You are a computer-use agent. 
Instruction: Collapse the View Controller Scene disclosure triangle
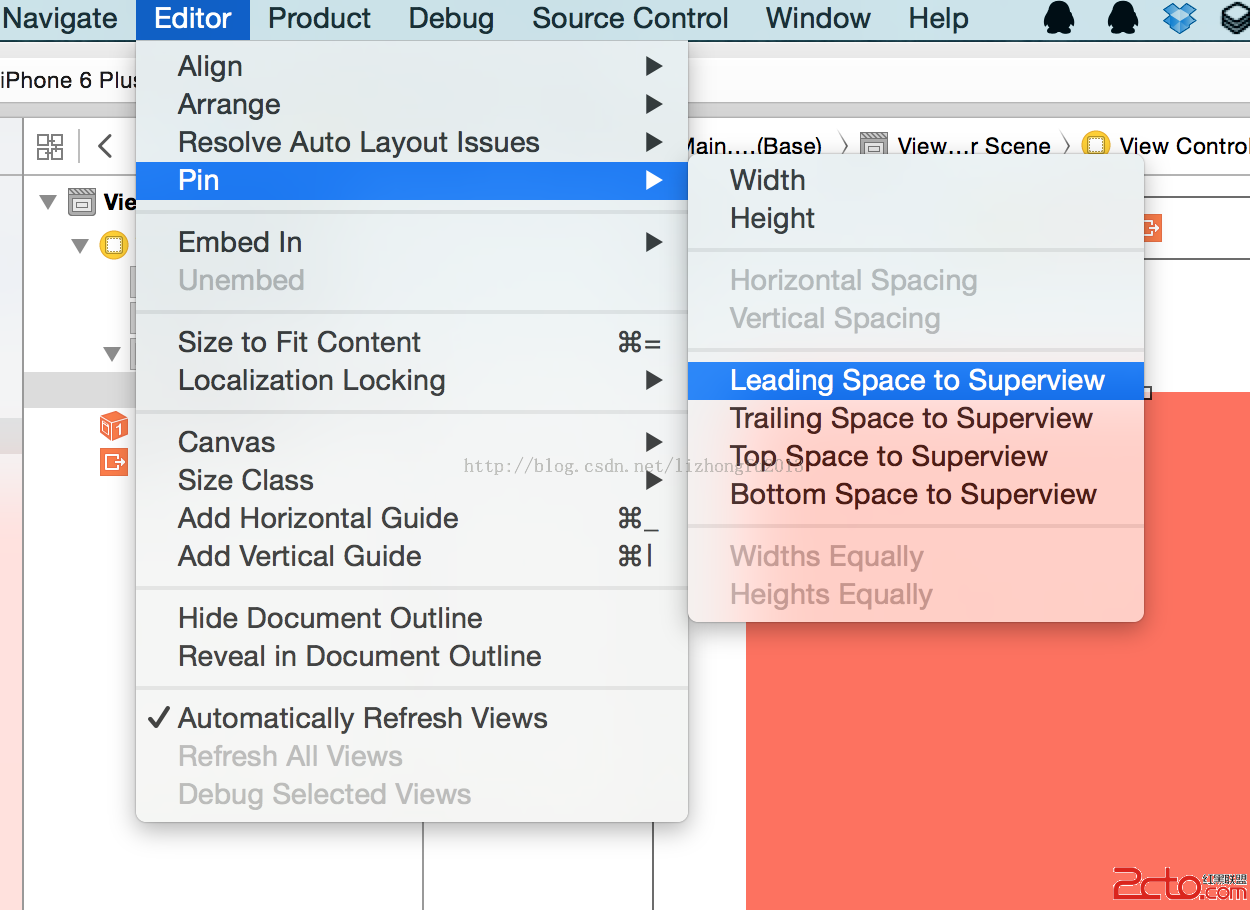tap(47, 203)
